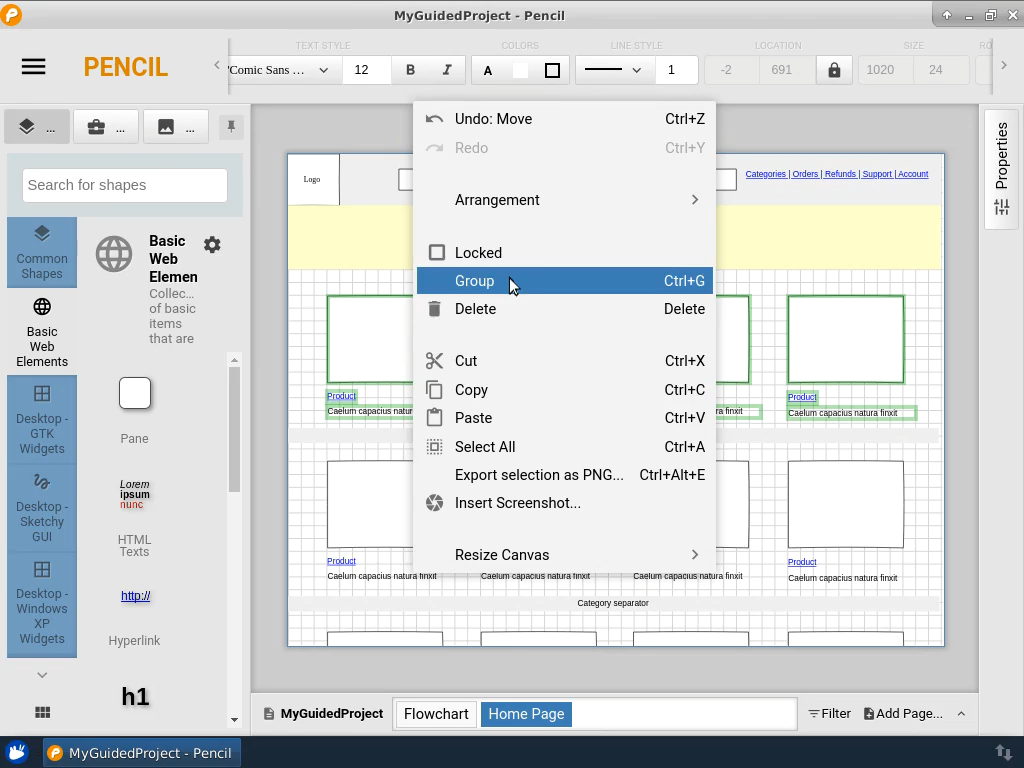The width and height of the screenshot is (1024, 768).
Task: Toggle bold text formatting
Action: (x=410, y=70)
